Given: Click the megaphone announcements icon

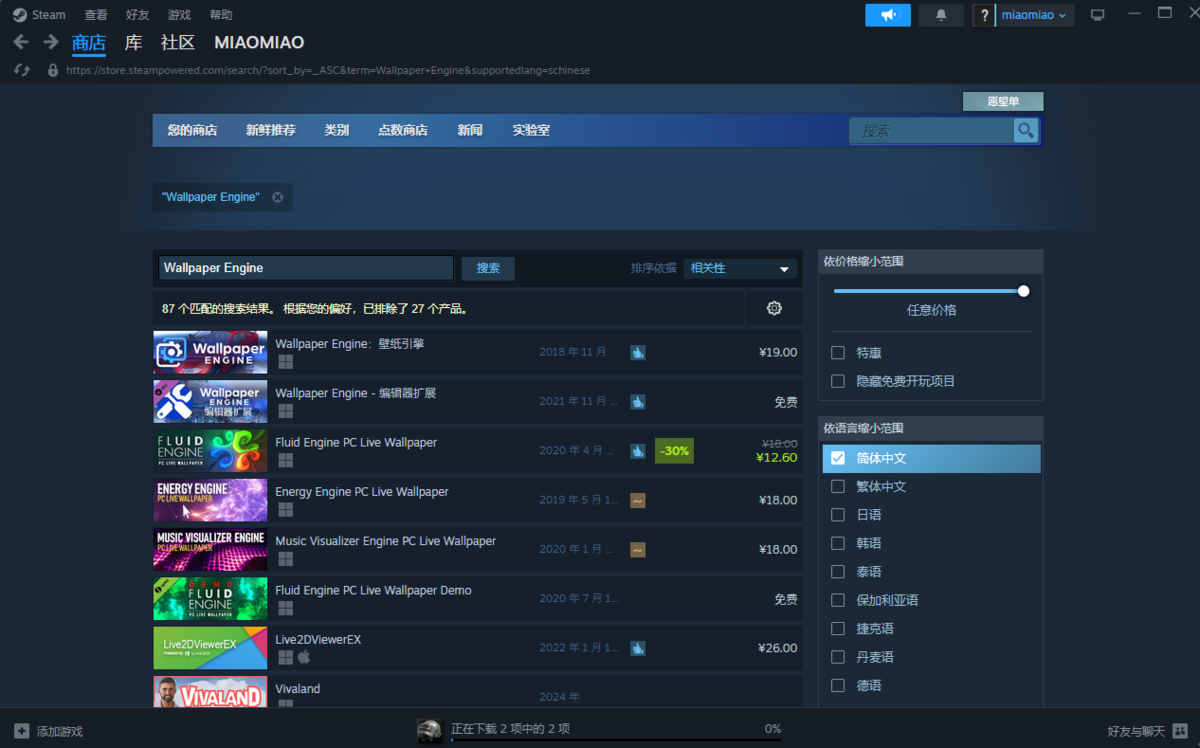Looking at the screenshot, I should click(x=888, y=15).
